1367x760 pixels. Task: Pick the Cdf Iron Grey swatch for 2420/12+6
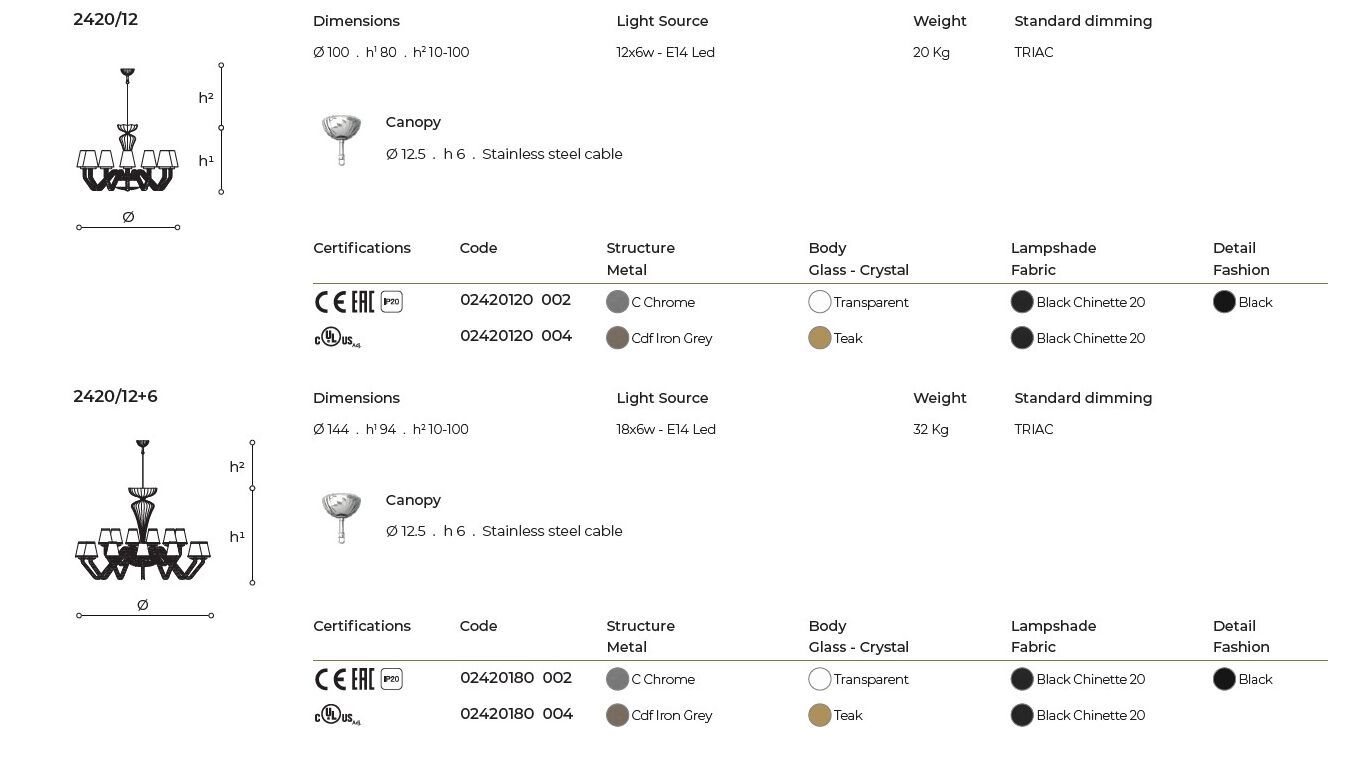pos(618,715)
